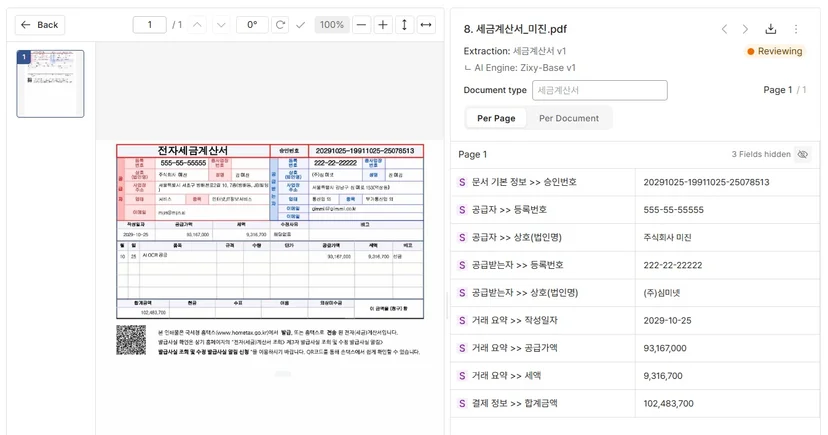
Task: Click the 전자세금계산서 title in the document
Action: pyautogui.click(x=193, y=150)
